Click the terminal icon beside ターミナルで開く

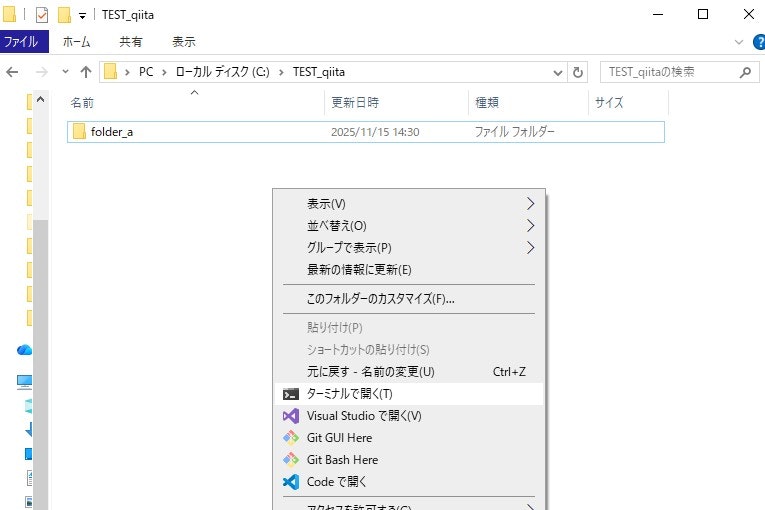click(291, 394)
